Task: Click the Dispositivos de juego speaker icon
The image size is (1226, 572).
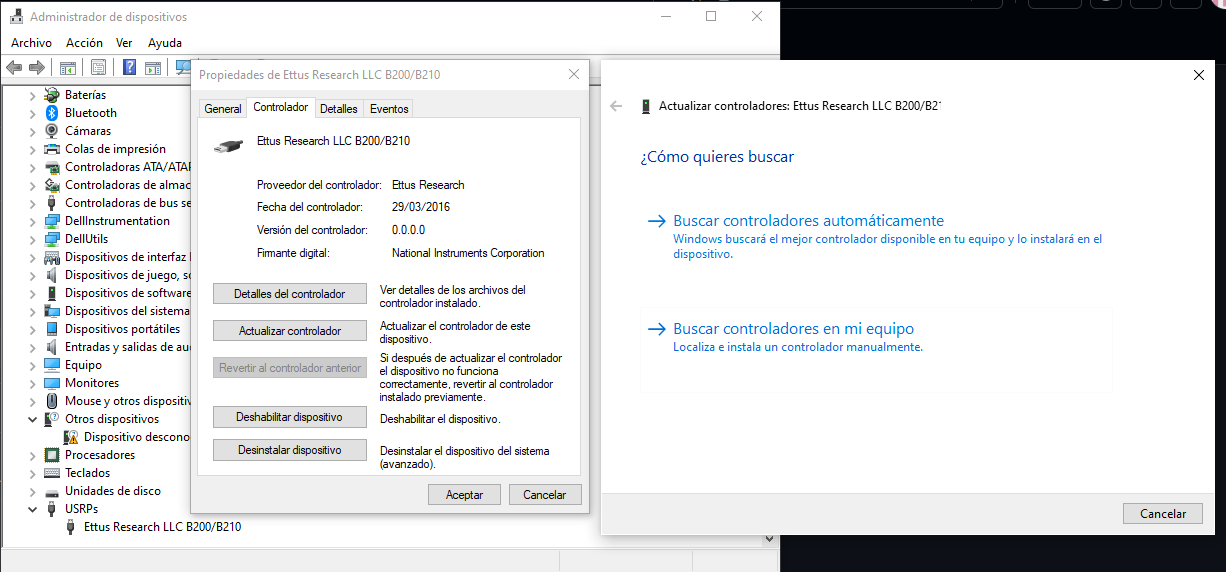Action: [52, 275]
